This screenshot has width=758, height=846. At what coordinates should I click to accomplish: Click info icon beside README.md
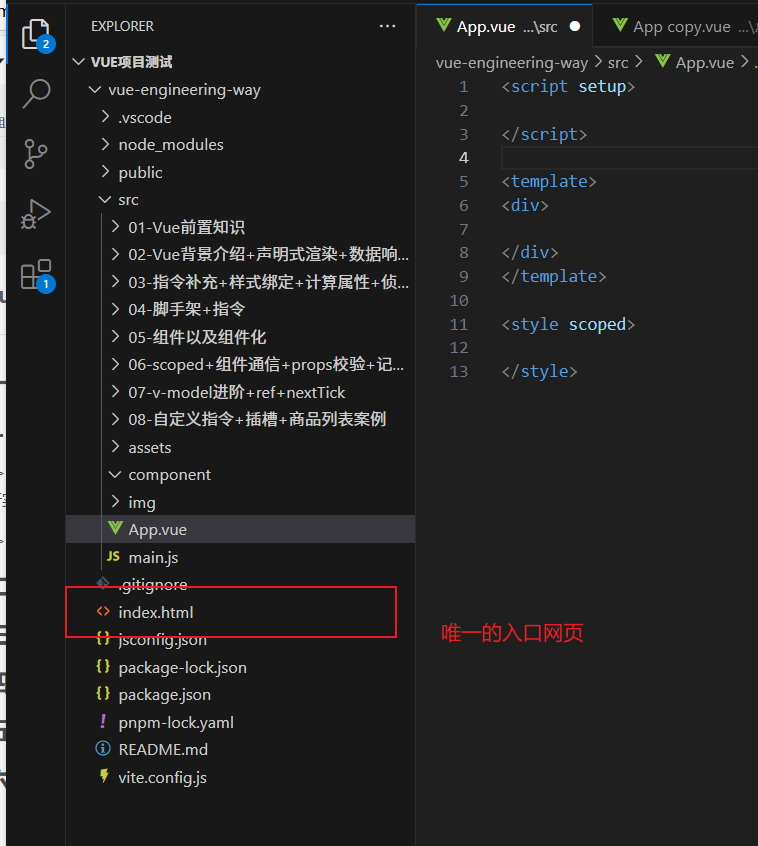pos(103,749)
